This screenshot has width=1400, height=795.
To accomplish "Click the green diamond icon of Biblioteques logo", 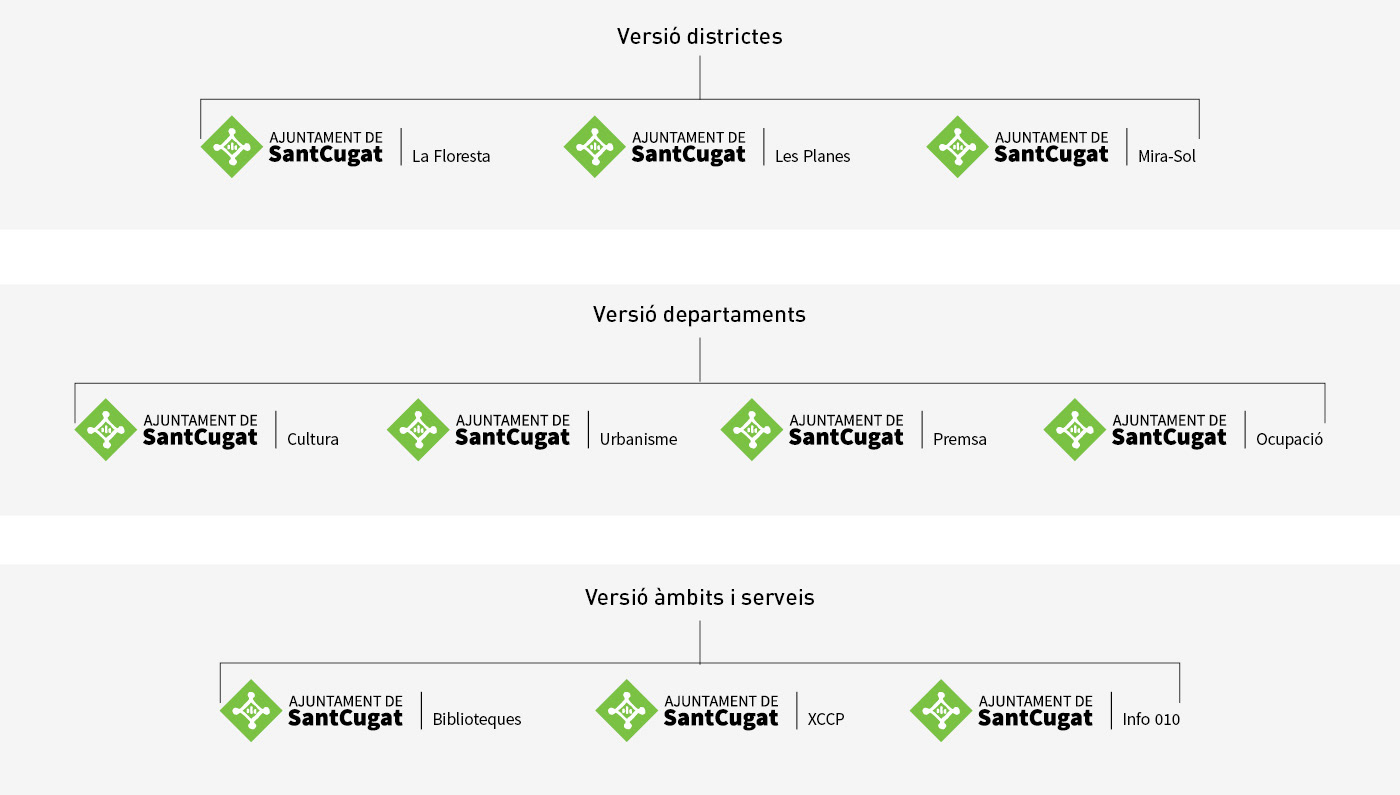I will tap(251, 711).
